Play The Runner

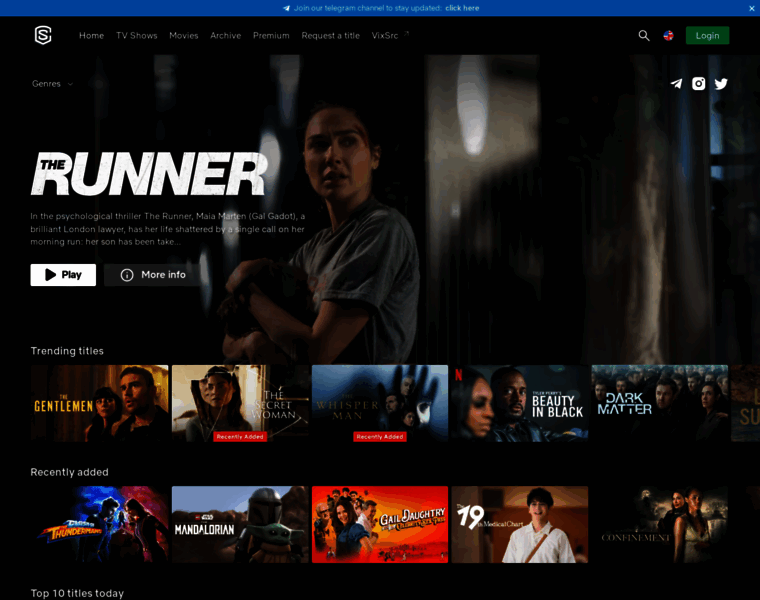point(63,275)
